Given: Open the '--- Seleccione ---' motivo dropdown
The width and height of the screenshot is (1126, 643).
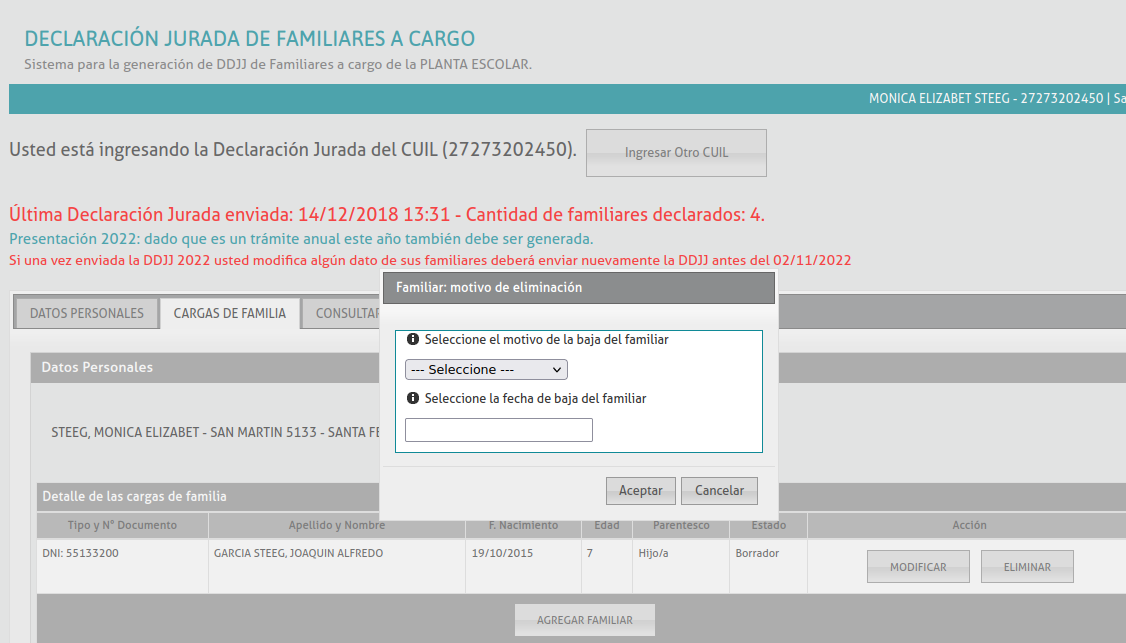Looking at the screenshot, I should 486,370.
